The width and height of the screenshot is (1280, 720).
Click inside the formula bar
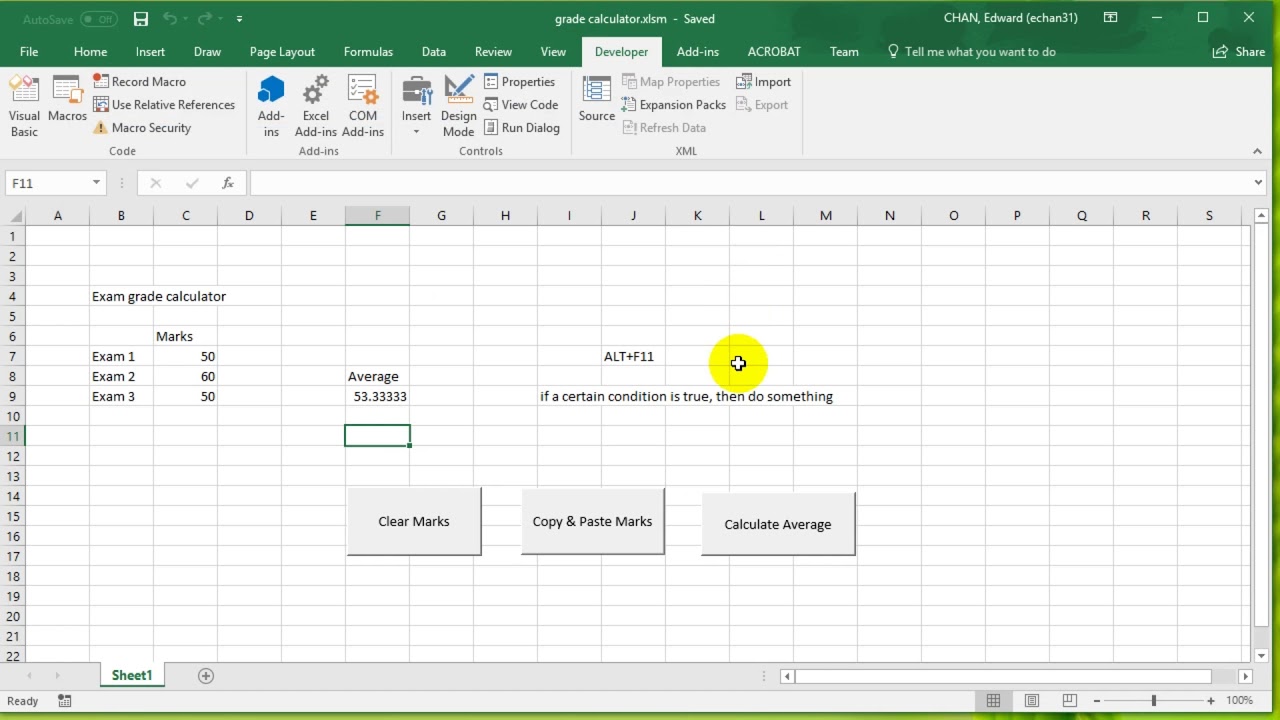coord(750,183)
